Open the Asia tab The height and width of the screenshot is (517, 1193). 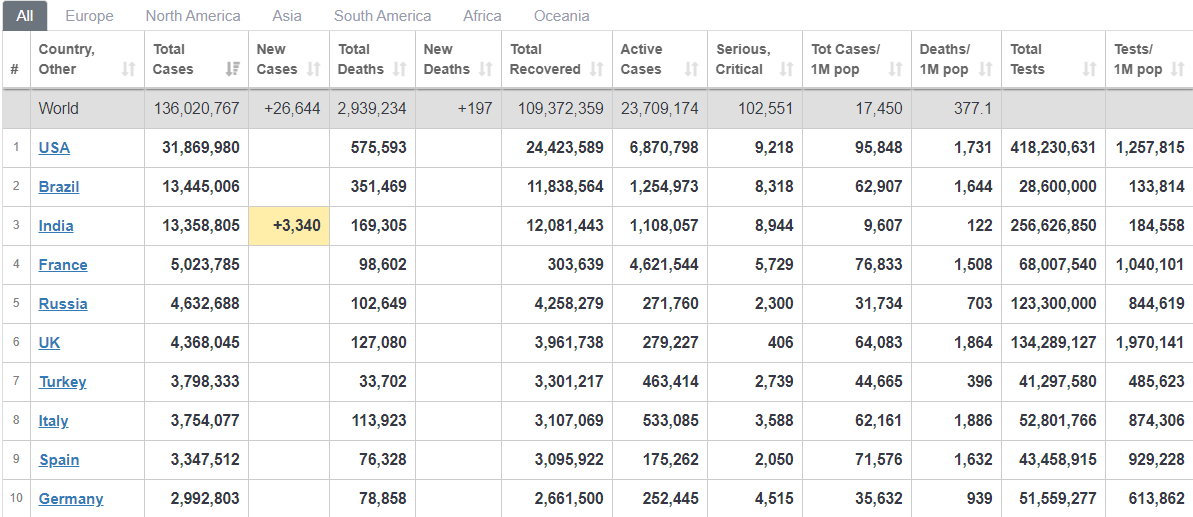coord(287,16)
